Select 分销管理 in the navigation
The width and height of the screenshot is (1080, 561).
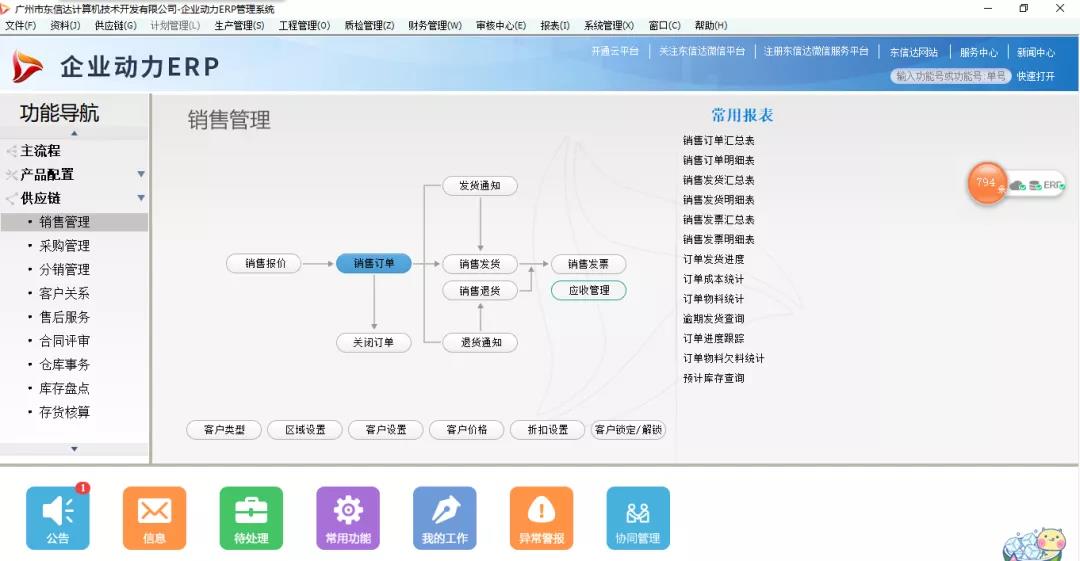[x=64, y=269]
